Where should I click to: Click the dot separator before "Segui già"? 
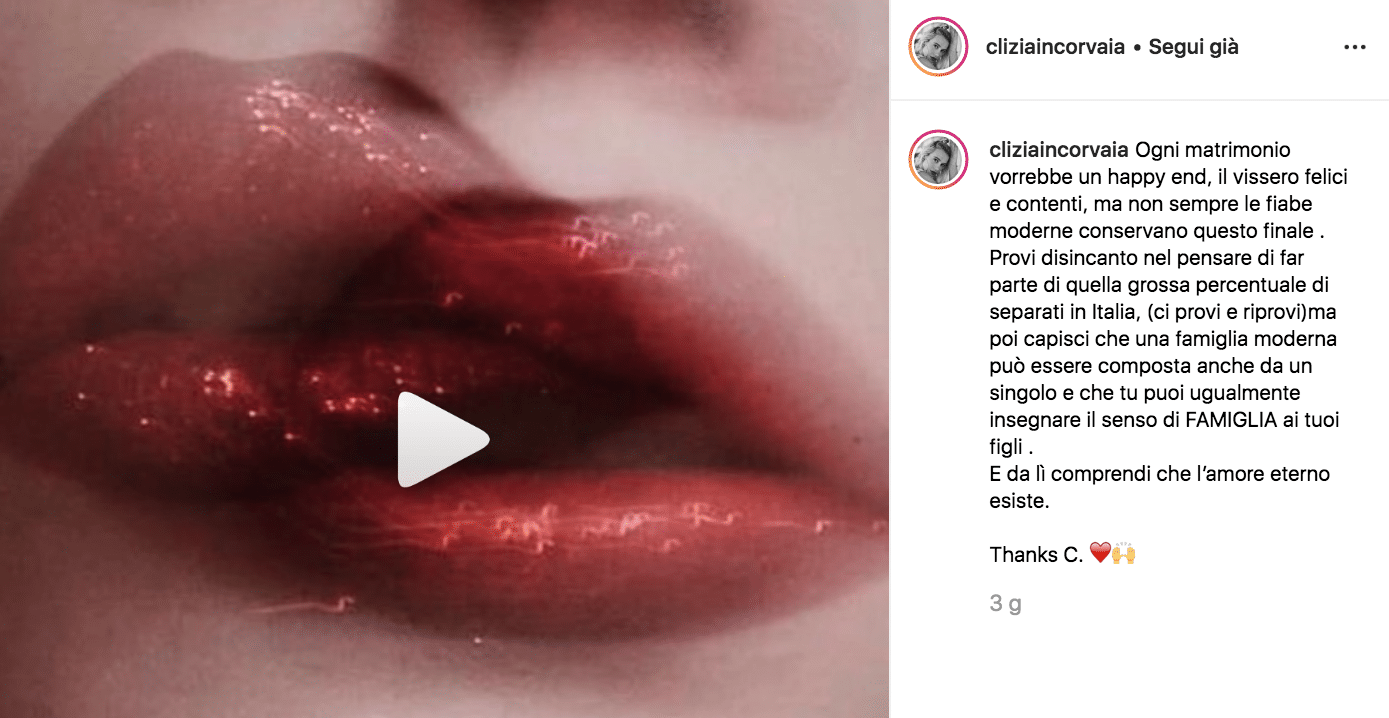point(1137,47)
